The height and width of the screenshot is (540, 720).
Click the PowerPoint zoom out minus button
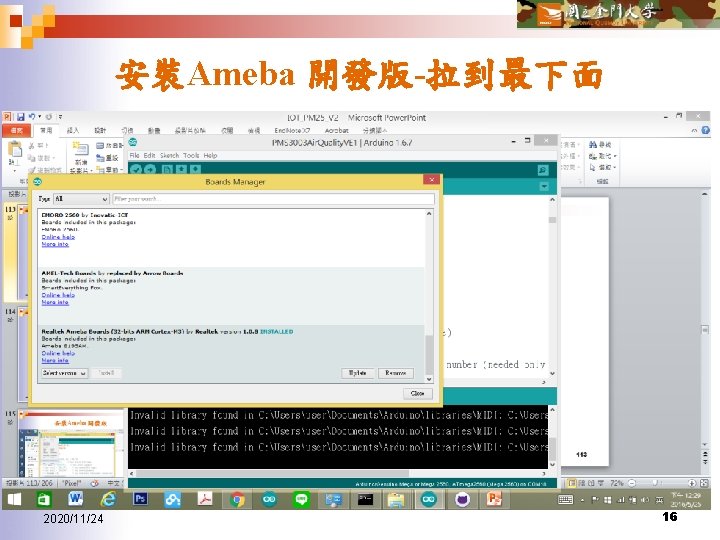(632, 483)
